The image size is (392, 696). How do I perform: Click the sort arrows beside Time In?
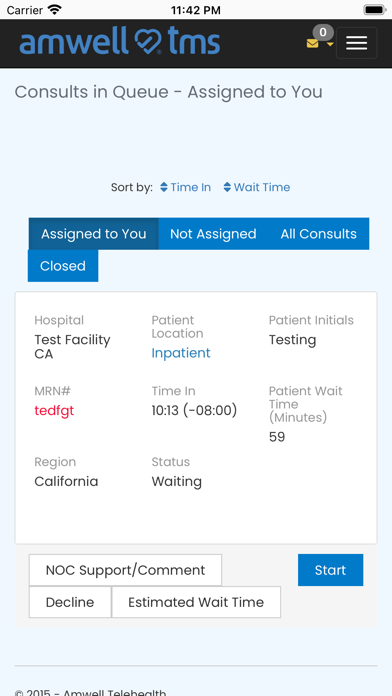164,187
